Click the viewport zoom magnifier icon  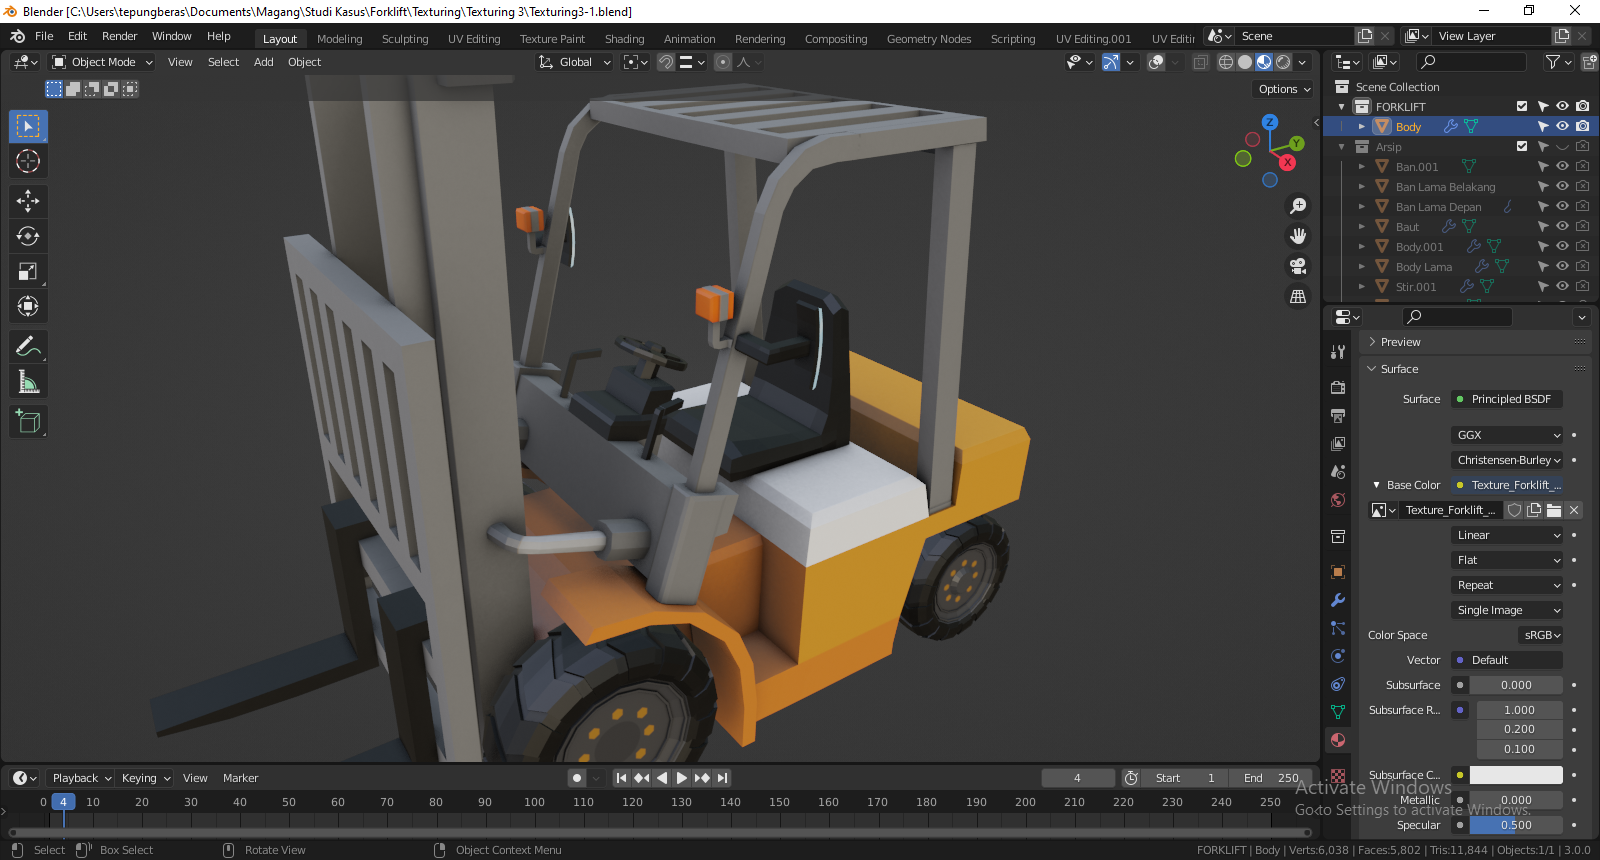tap(1298, 206)
